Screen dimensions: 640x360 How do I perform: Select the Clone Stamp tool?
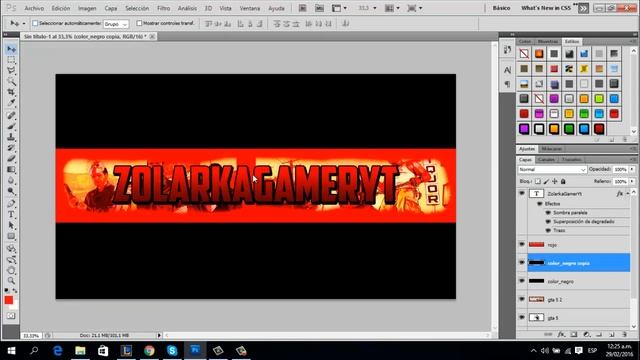[11, 137]
